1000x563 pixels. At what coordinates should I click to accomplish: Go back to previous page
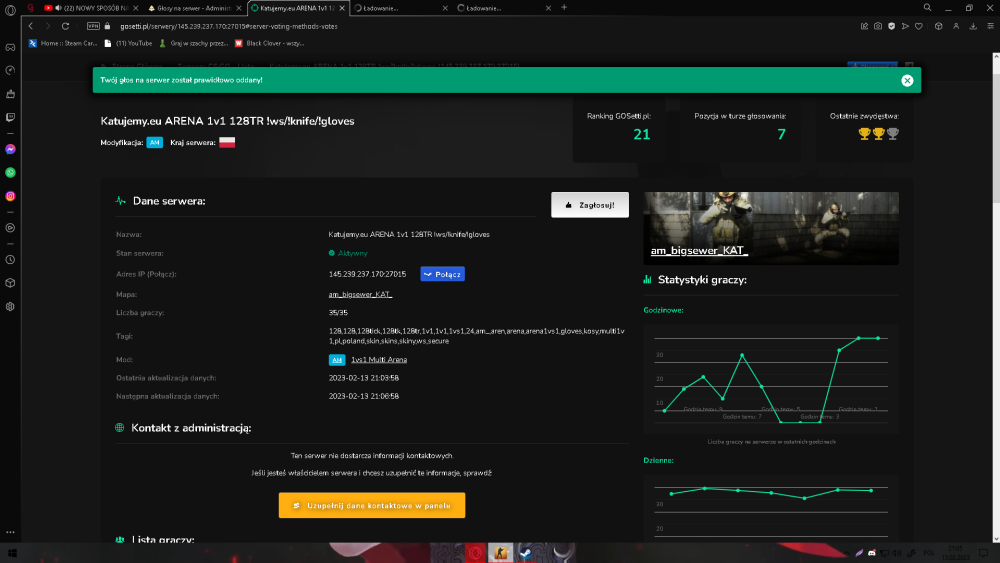pyautogui.click(x=31, y=26)
